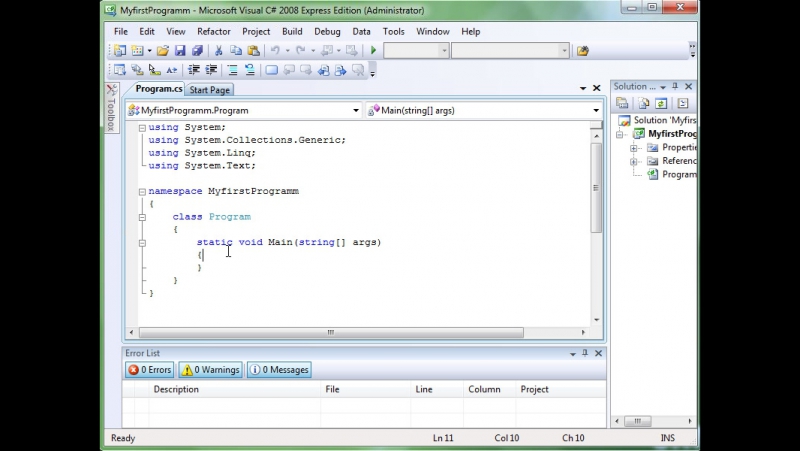Click the Save All icon
The width and height of the screenshot is (800, 451).
[197, 51]
